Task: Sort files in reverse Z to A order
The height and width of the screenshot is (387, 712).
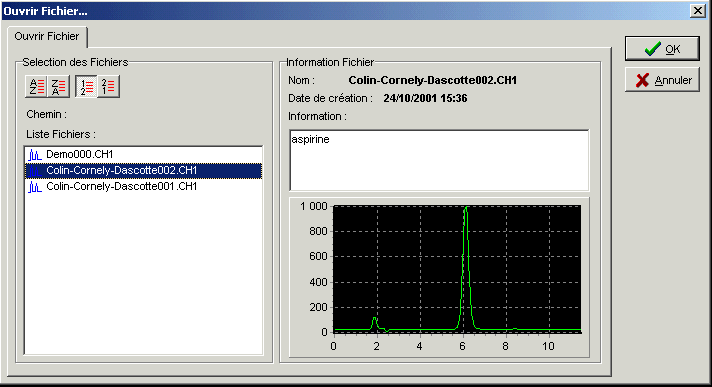Action: [58, 86]
